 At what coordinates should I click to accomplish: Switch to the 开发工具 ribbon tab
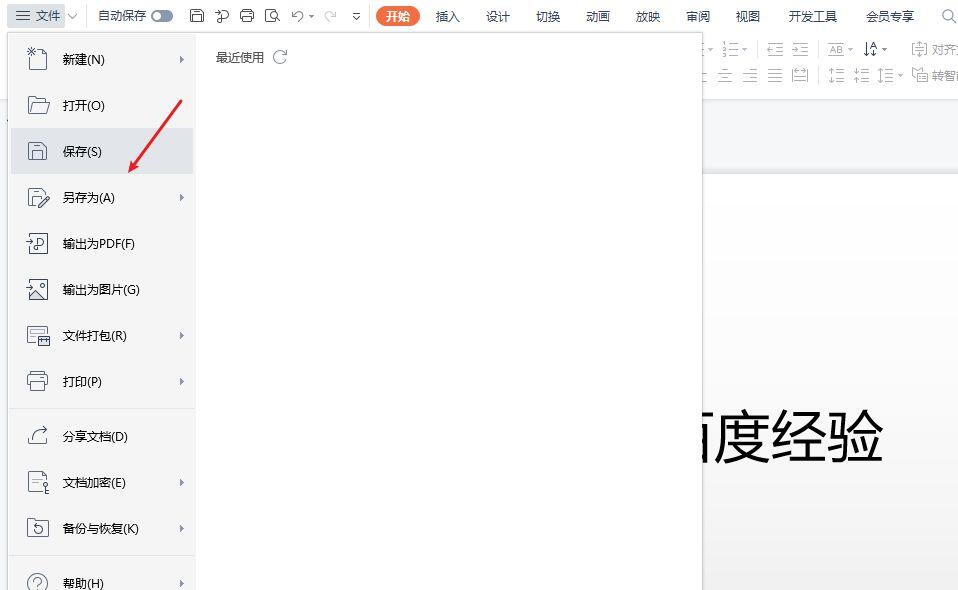pos(813,16)
